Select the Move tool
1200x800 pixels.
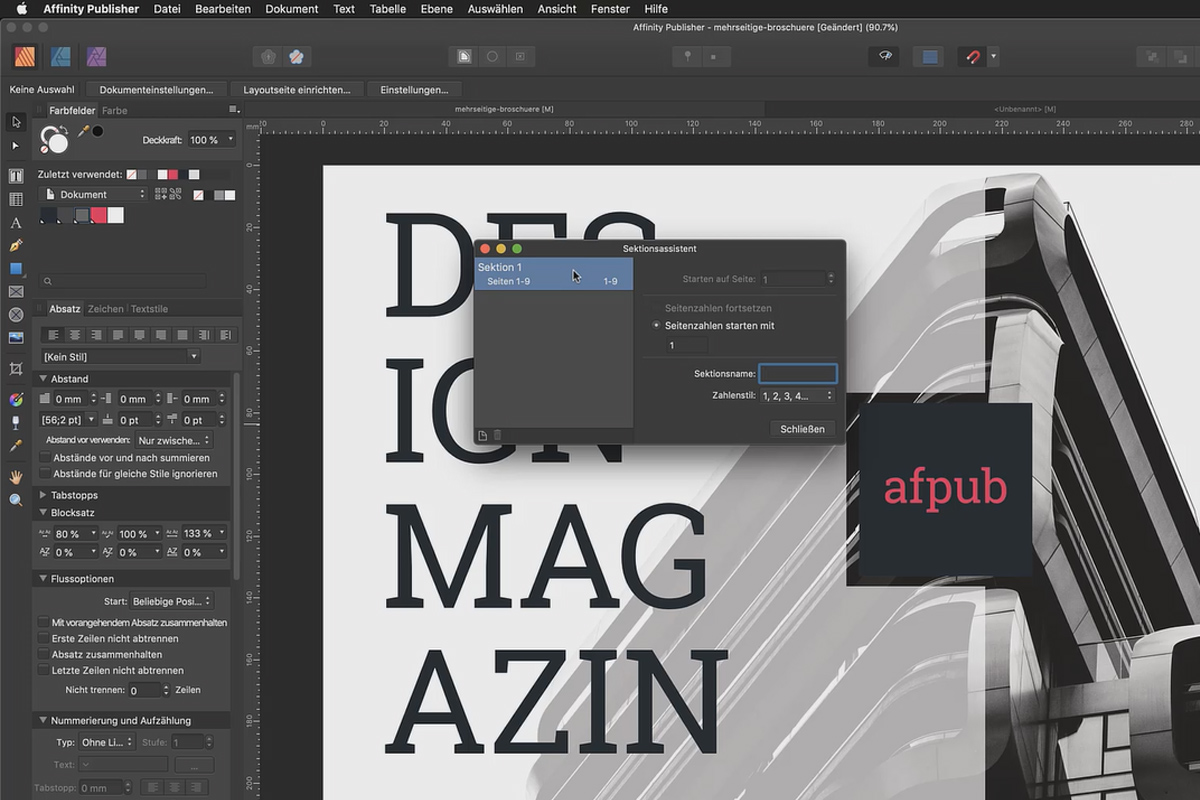14,122
